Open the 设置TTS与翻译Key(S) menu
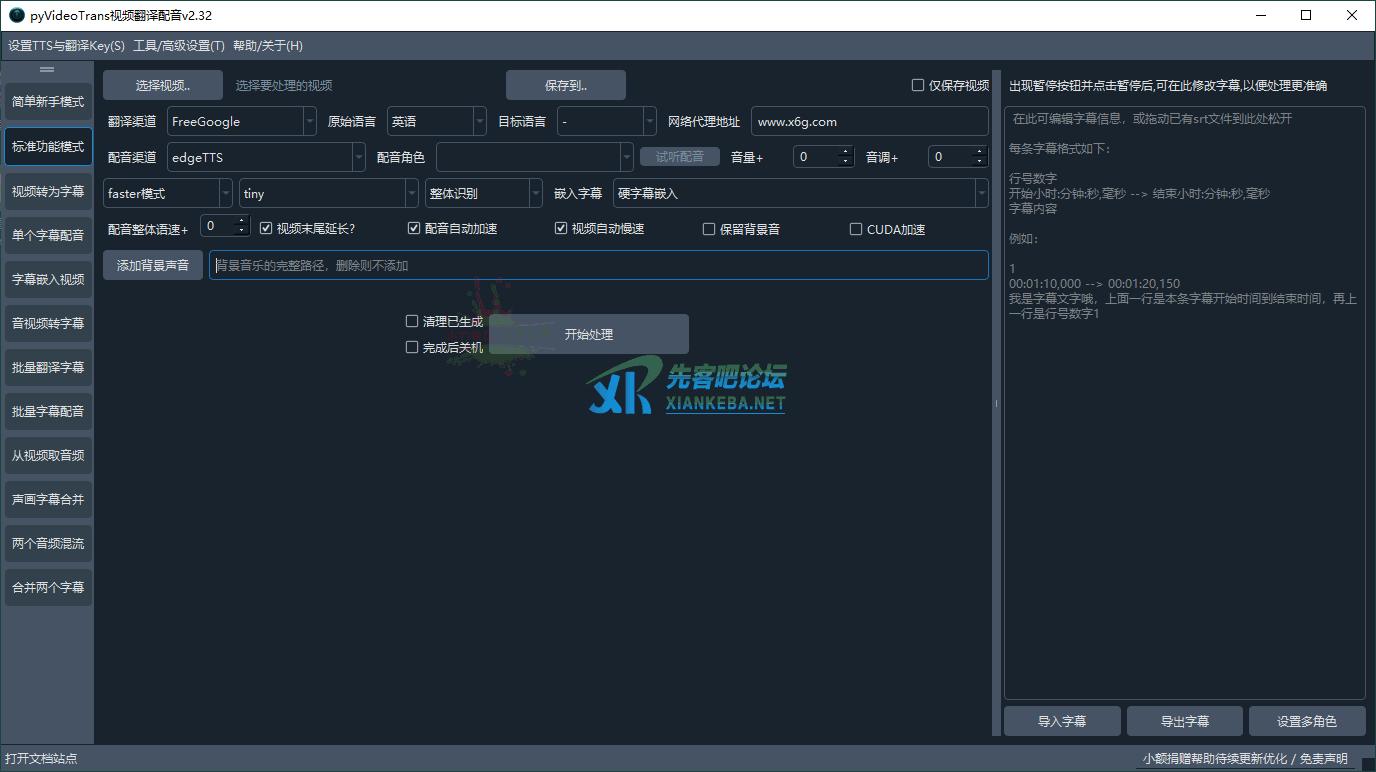Image resolution: width=1376 pixels, height=772 pixels. 66,46
